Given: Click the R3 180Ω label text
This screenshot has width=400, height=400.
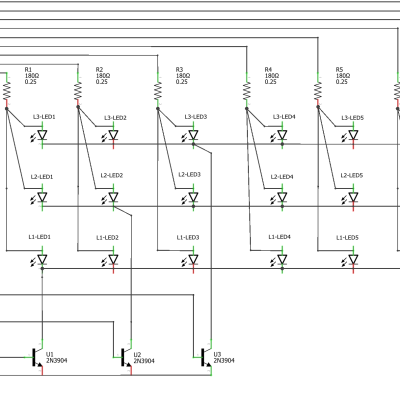Looking at the screenshot, I should pyautogui.click(x=183, y=76).
